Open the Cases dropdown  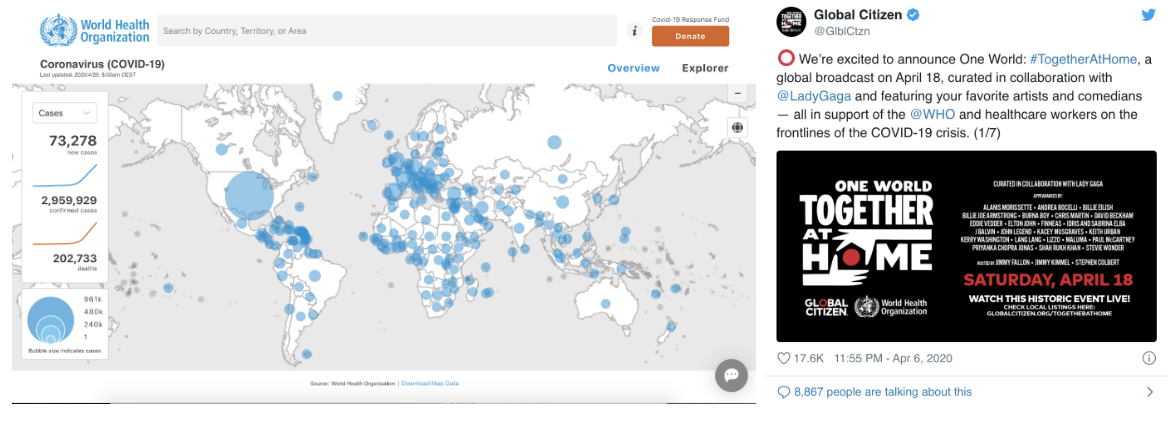pos(65,113)
